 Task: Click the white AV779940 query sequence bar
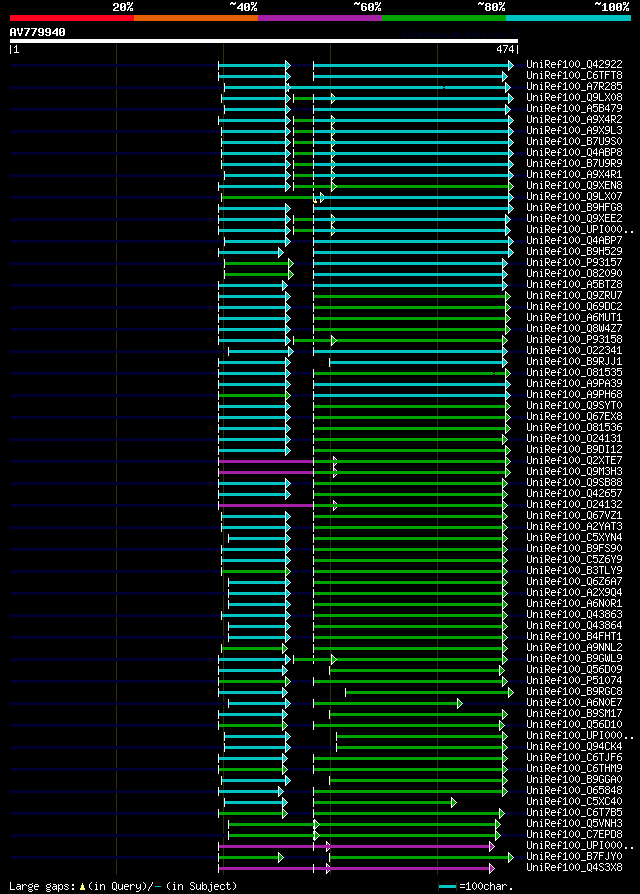point(264,41)
